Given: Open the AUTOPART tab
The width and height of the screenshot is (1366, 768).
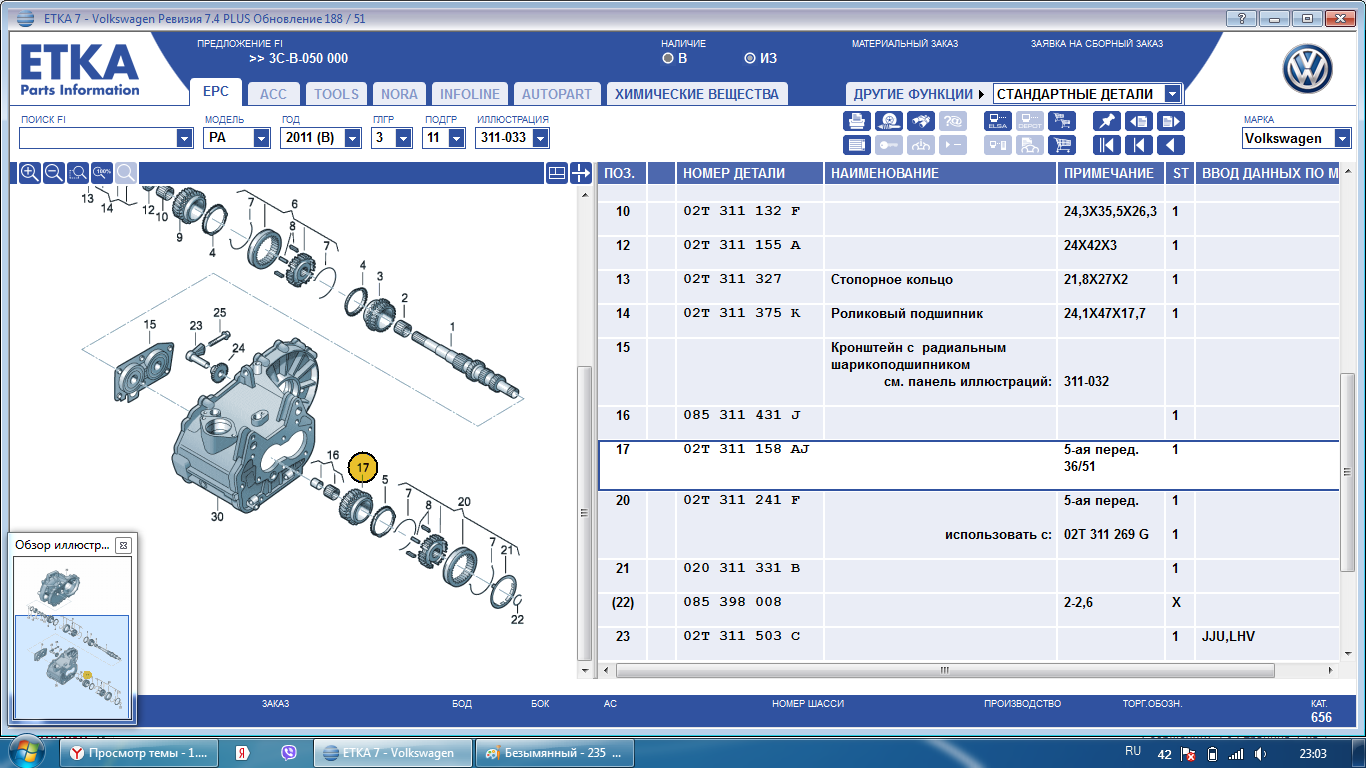Looking at the screenshot, I should point(557,94).
